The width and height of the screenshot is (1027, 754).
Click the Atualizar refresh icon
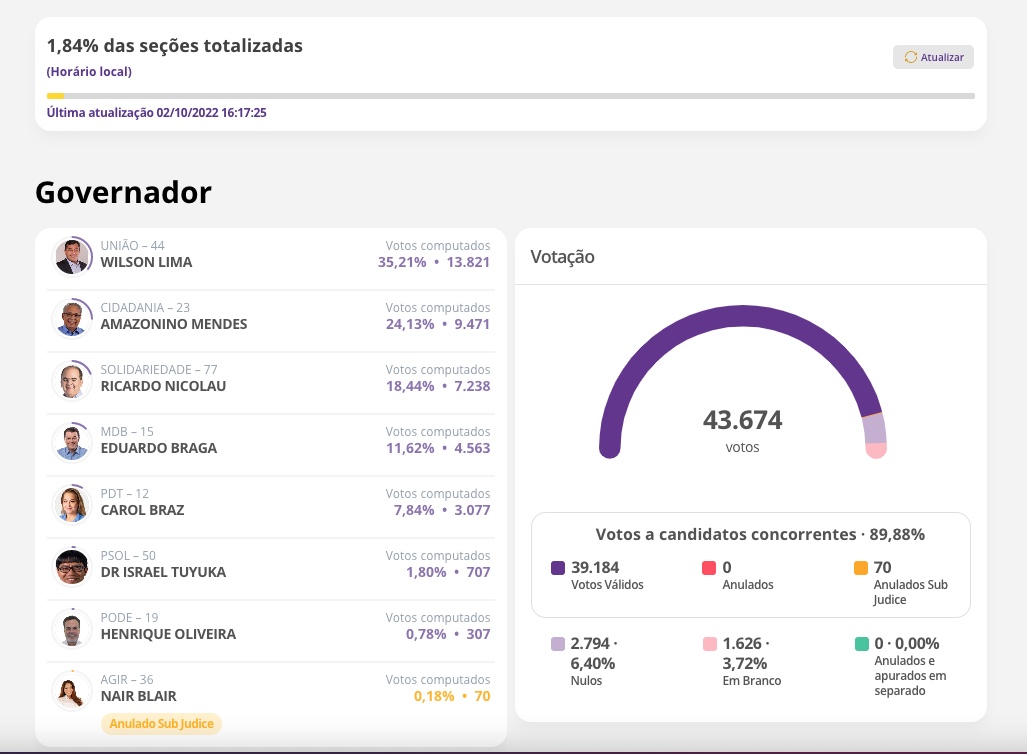(909, 57)
